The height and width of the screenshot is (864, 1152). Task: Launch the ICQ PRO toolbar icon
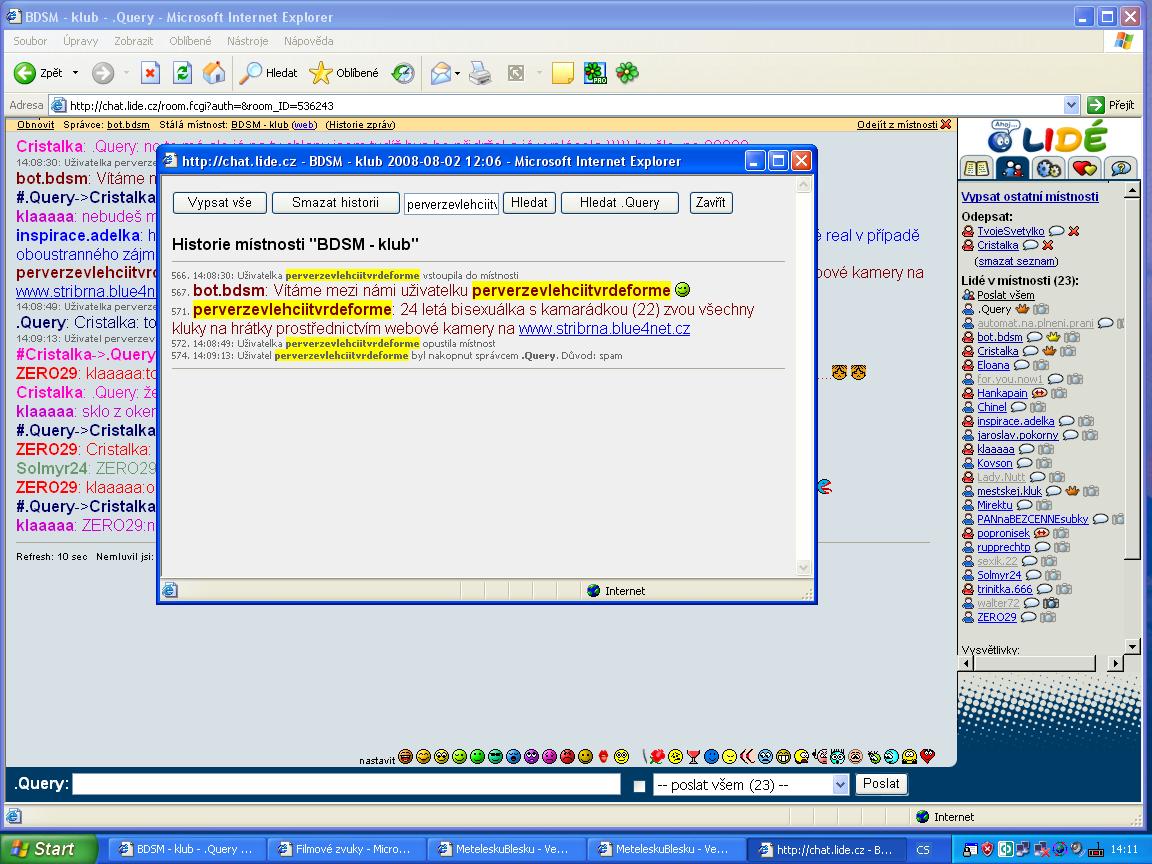pyautogui.click(x=594, y=73)
